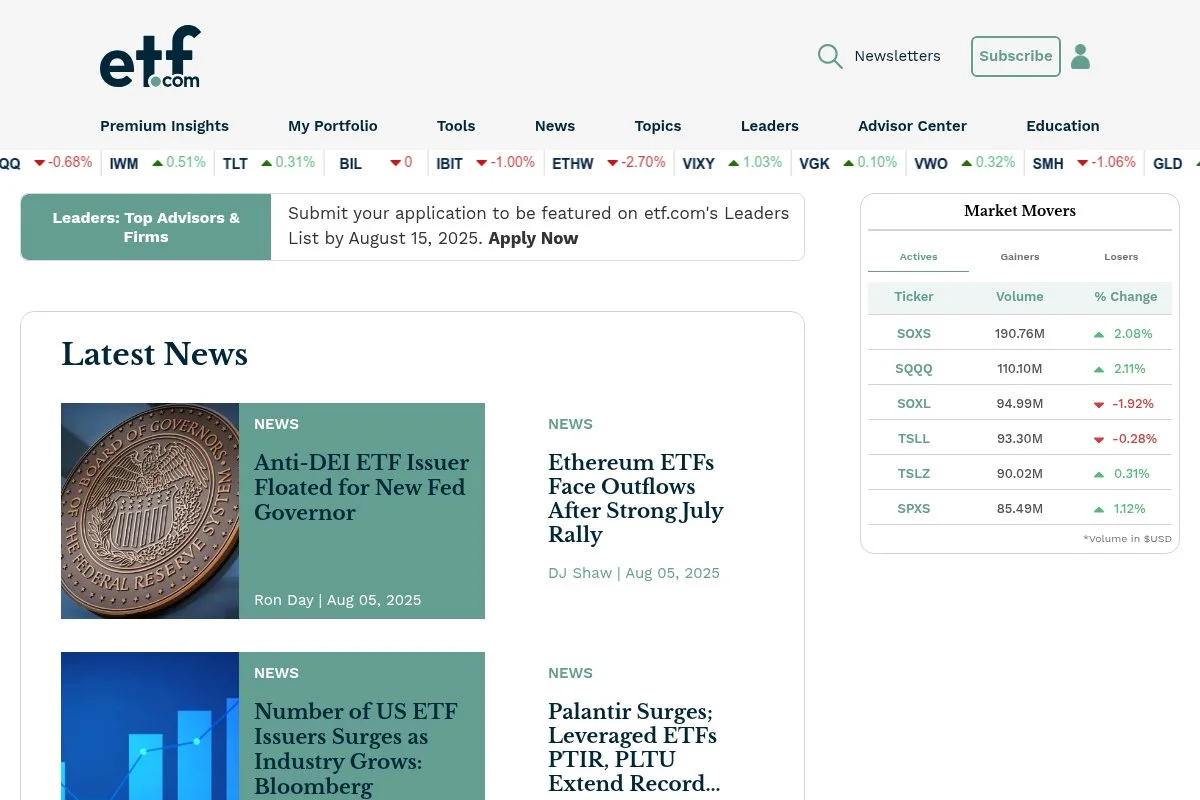1200x800 pixels.
Task: Open the Tools menu
Action: 456,126
